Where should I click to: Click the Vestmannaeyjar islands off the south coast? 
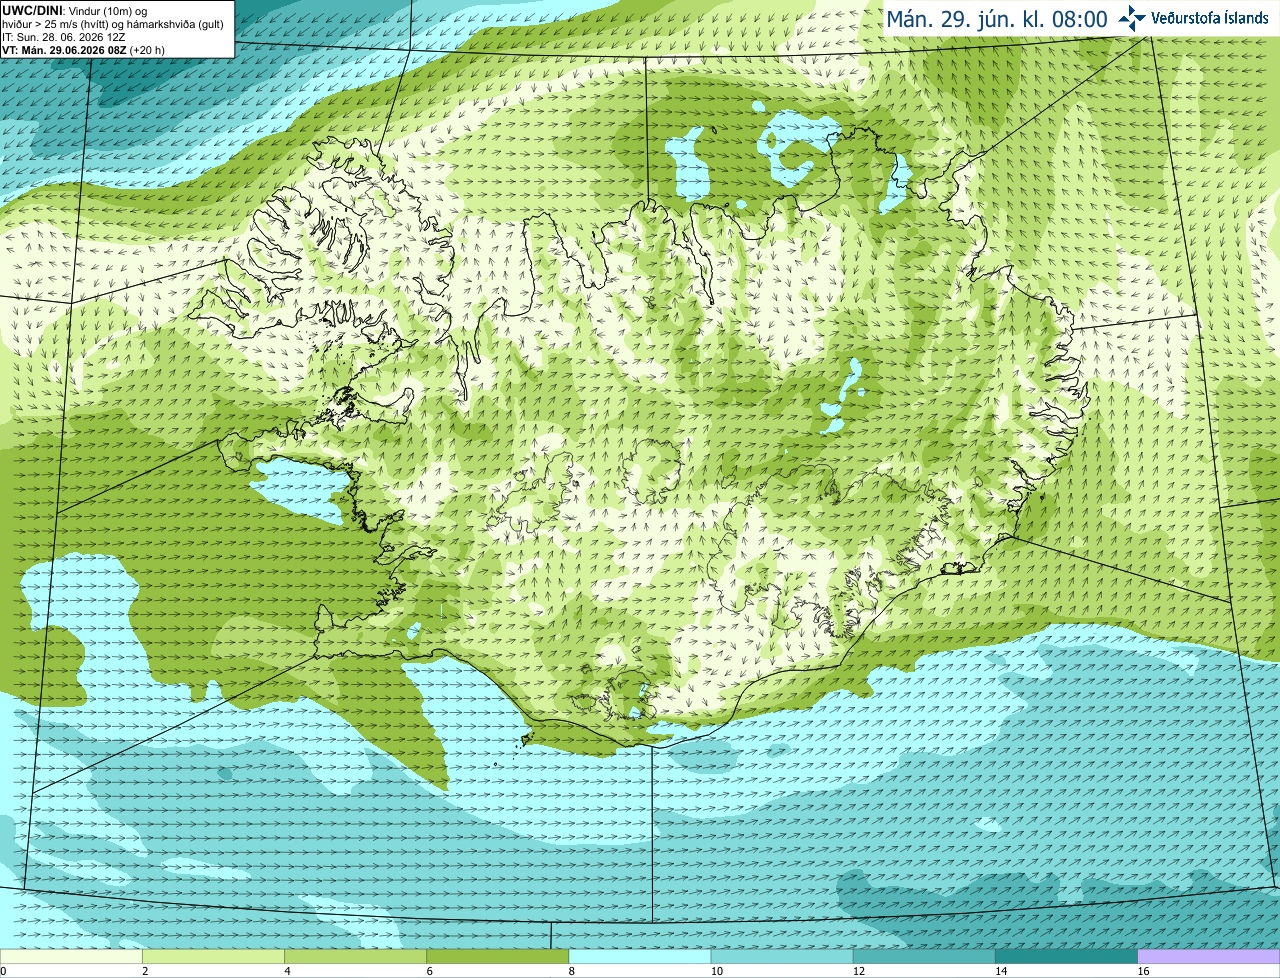526,741
